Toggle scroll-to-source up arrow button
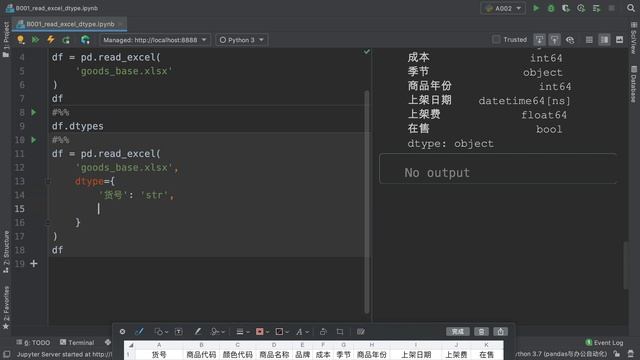This screenshot has height=360, width=640. point(554,40)
